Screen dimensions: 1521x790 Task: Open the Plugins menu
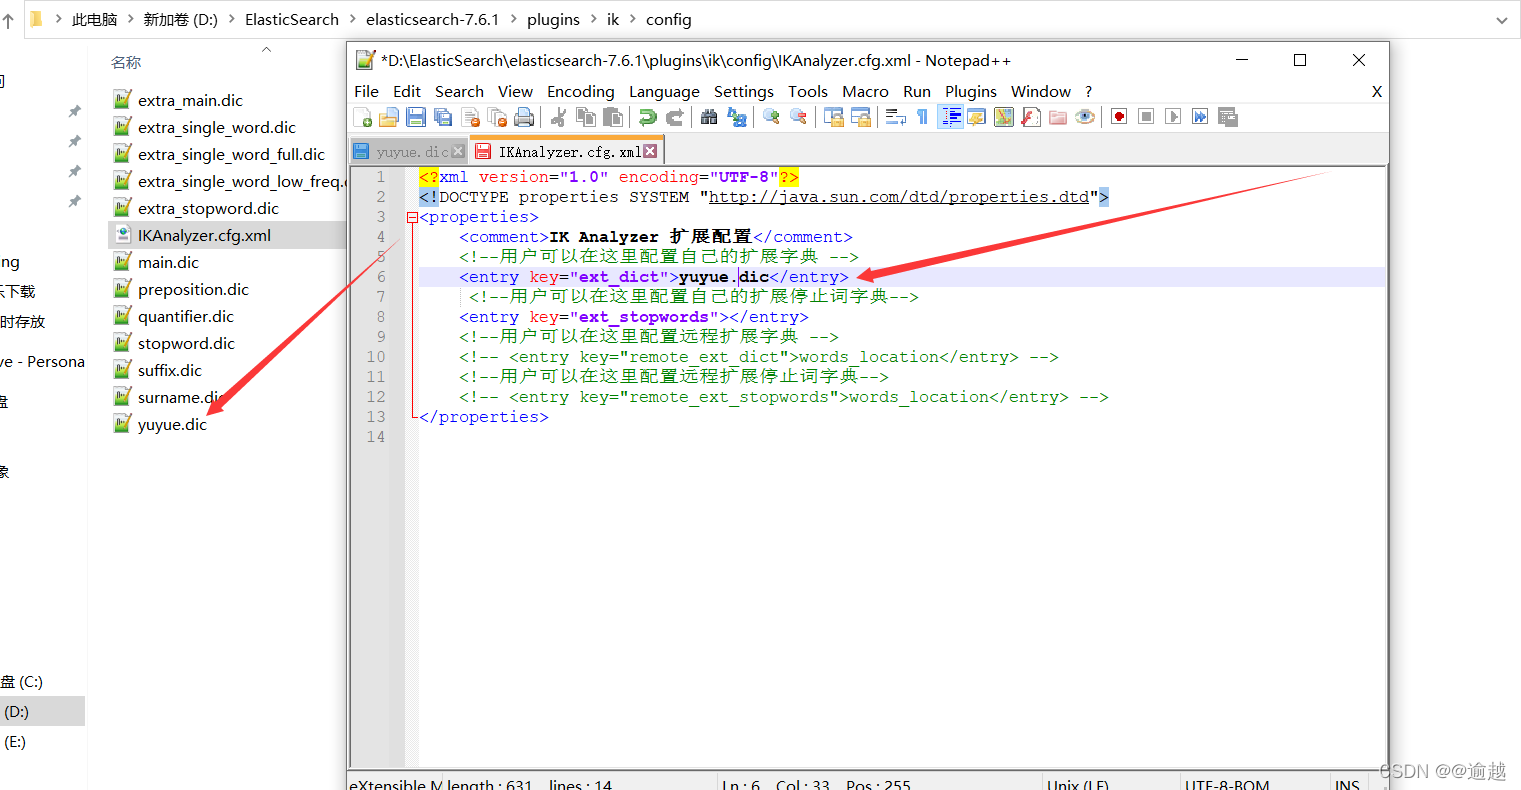[x=971, y=91]
